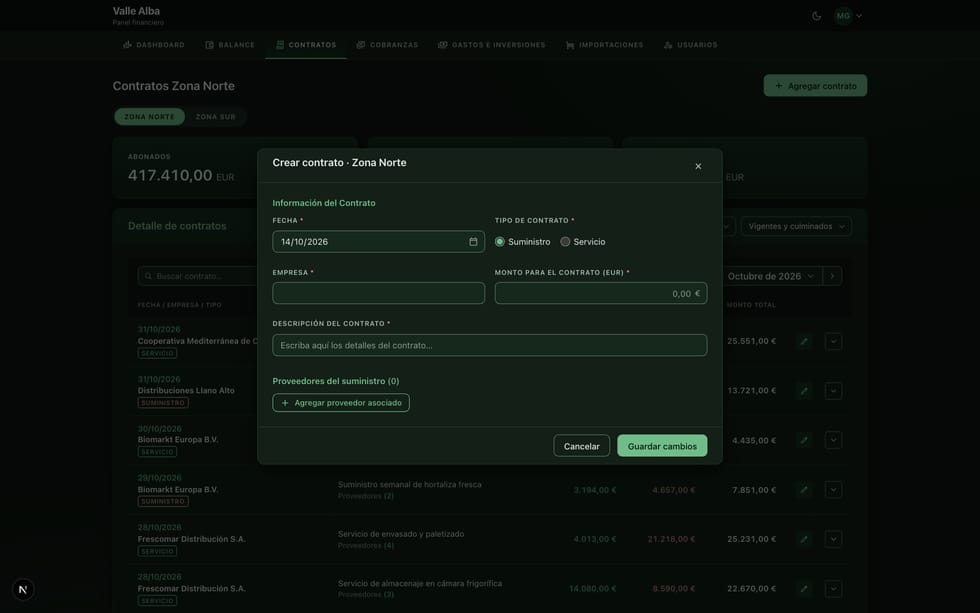The width and height of the screenshot is (980, 613).
Task: Edit the 25.231,00 € contract row
Action: tap(804, 539)
